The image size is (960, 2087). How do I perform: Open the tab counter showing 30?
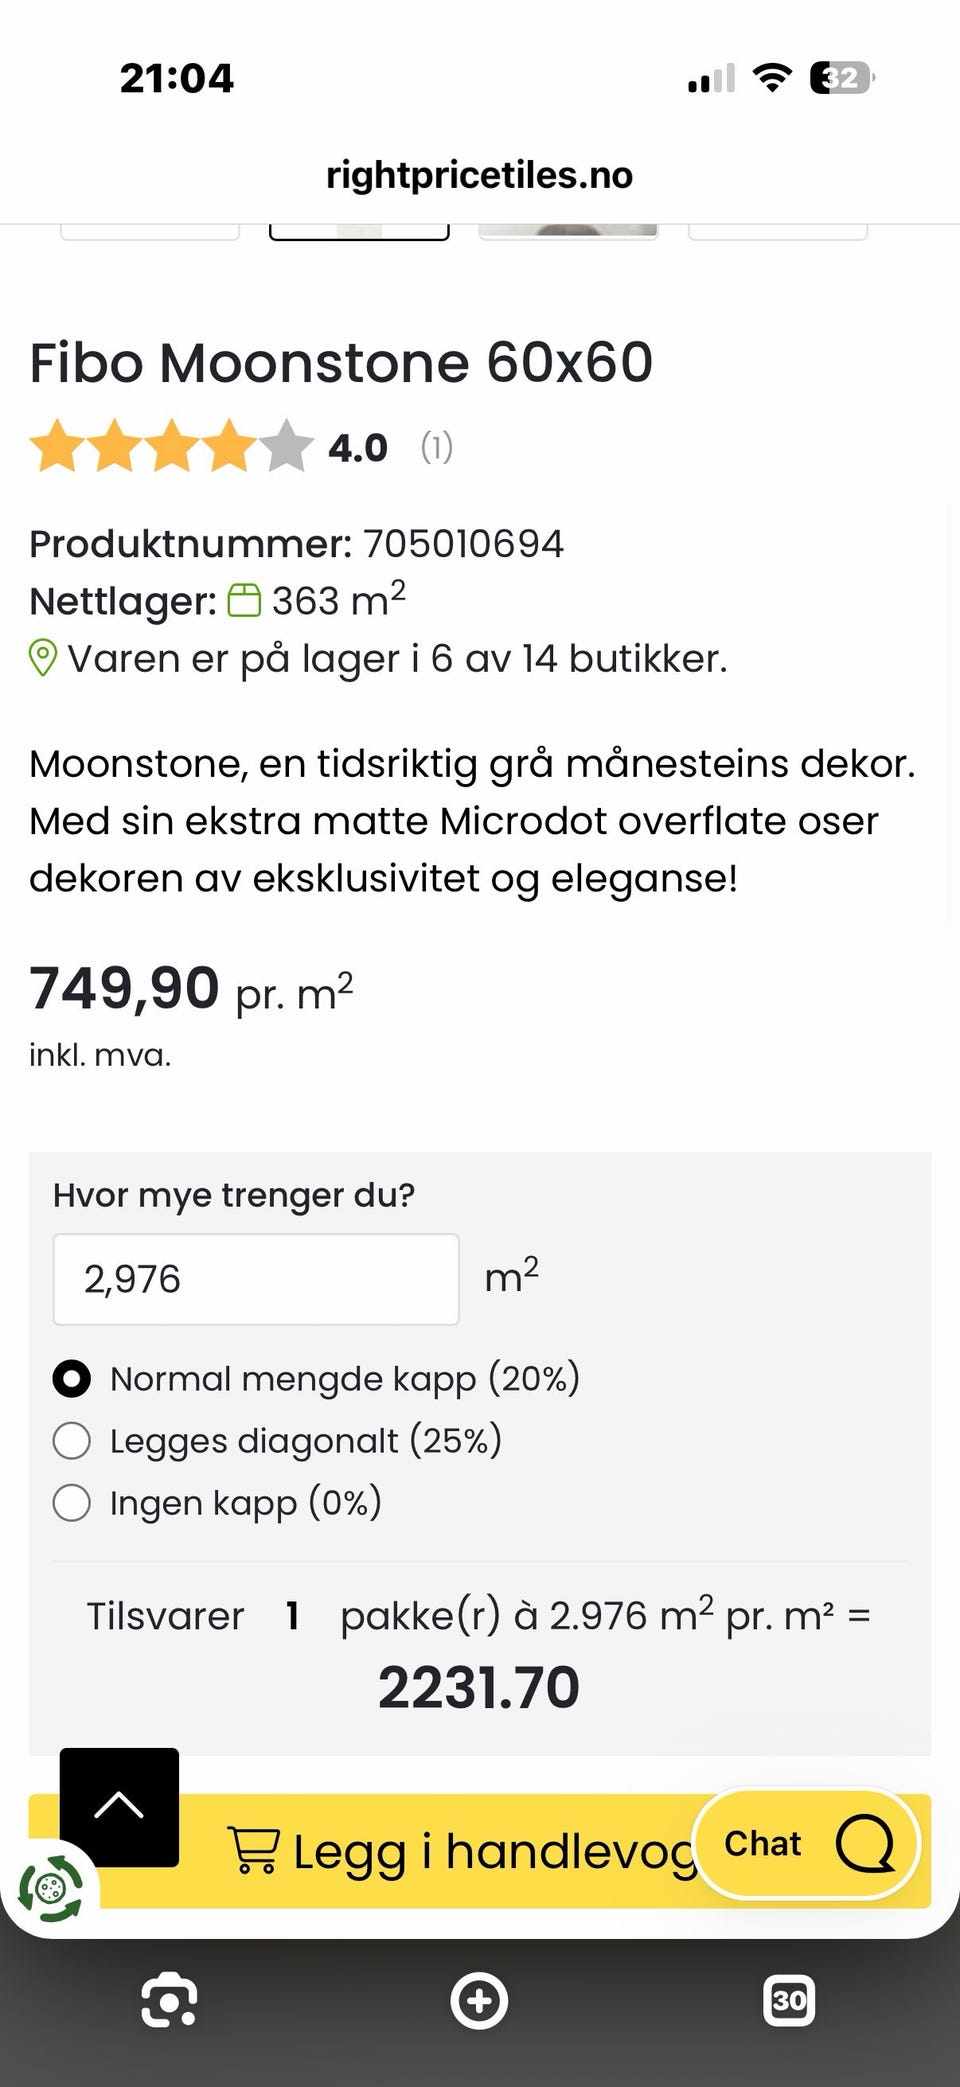789,2000
